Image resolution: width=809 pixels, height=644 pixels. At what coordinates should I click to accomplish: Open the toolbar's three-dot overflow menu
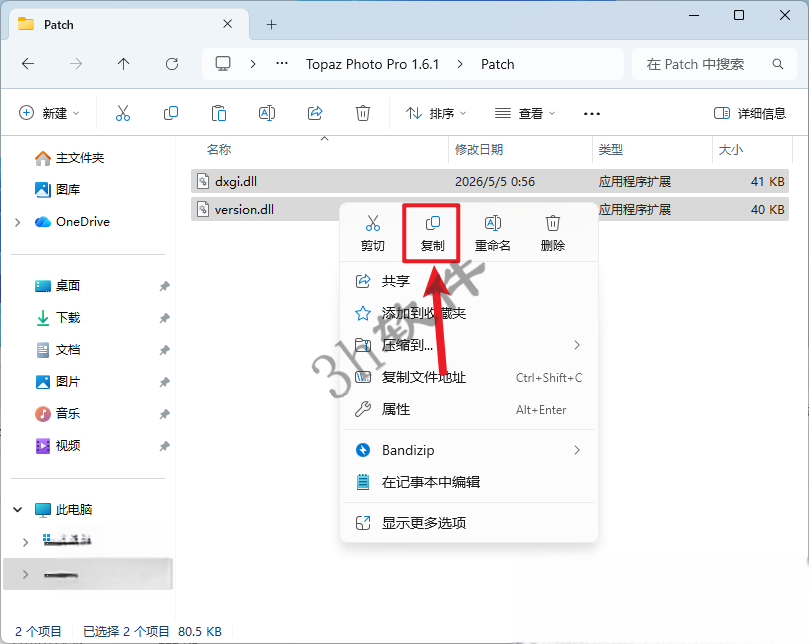592,114
